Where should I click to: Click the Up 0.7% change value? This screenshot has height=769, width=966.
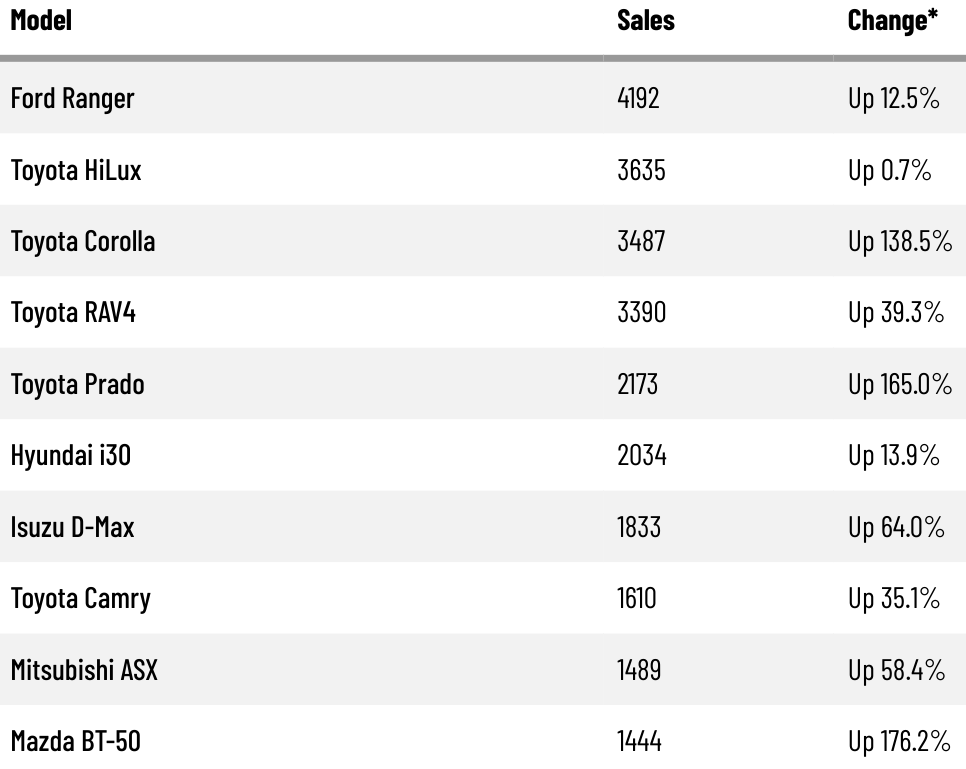890,170
